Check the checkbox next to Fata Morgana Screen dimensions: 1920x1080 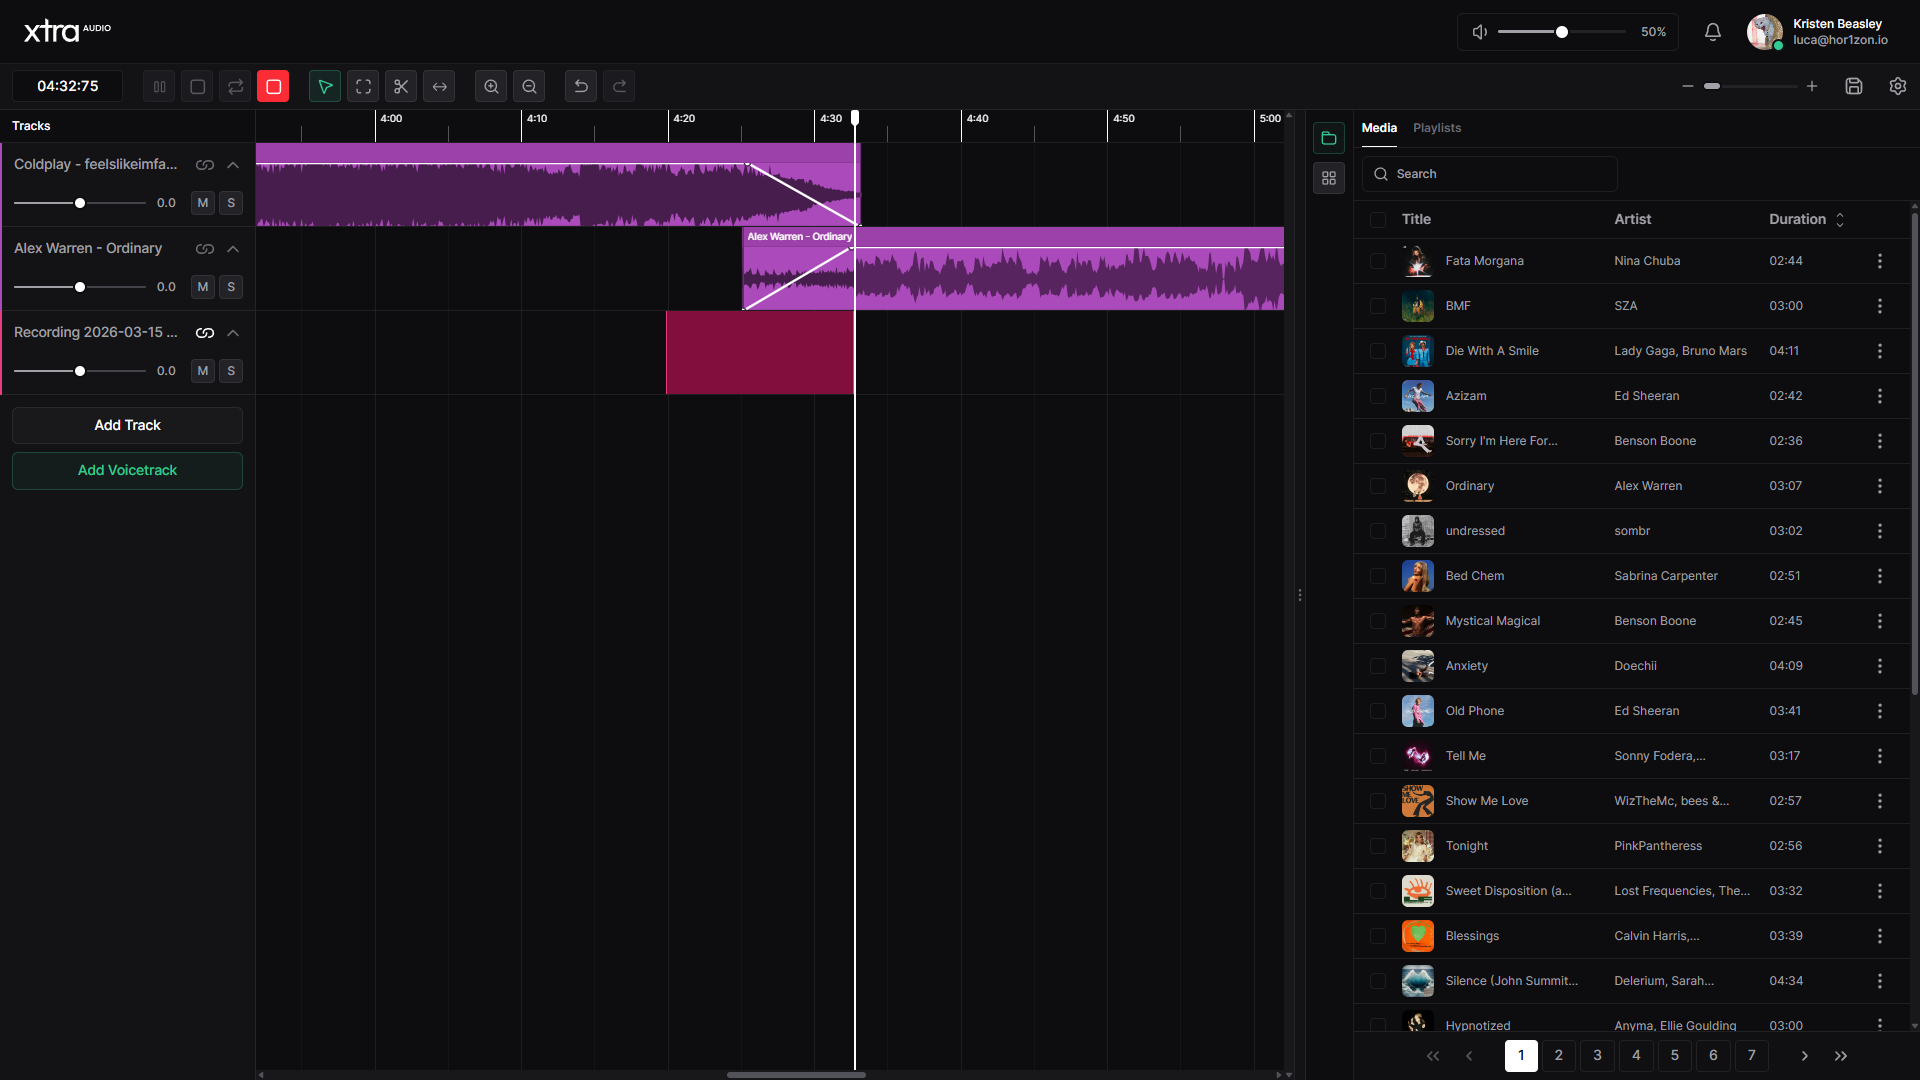pyautogui.click(x=1377, y=261)
